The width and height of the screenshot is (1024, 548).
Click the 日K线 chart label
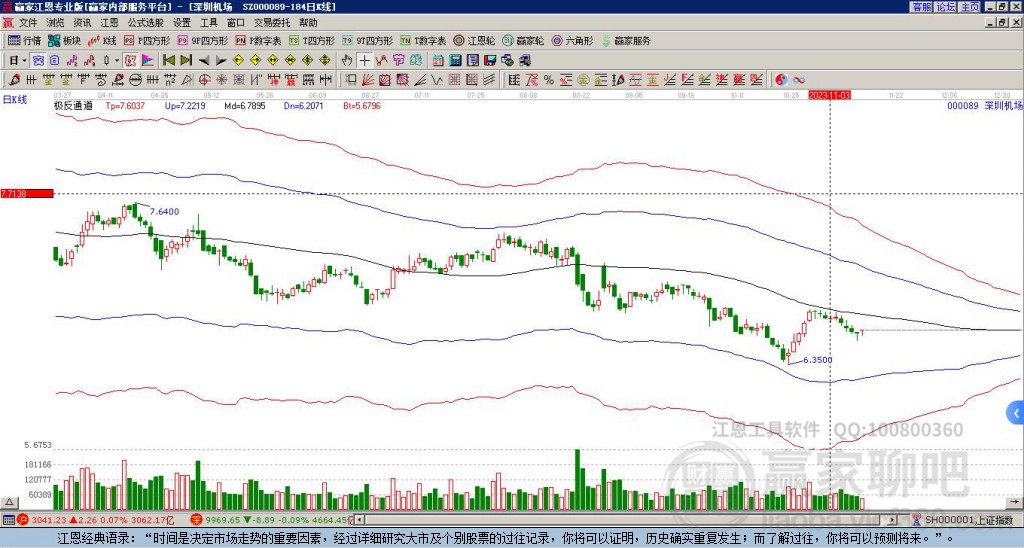(x=15, y=99)
